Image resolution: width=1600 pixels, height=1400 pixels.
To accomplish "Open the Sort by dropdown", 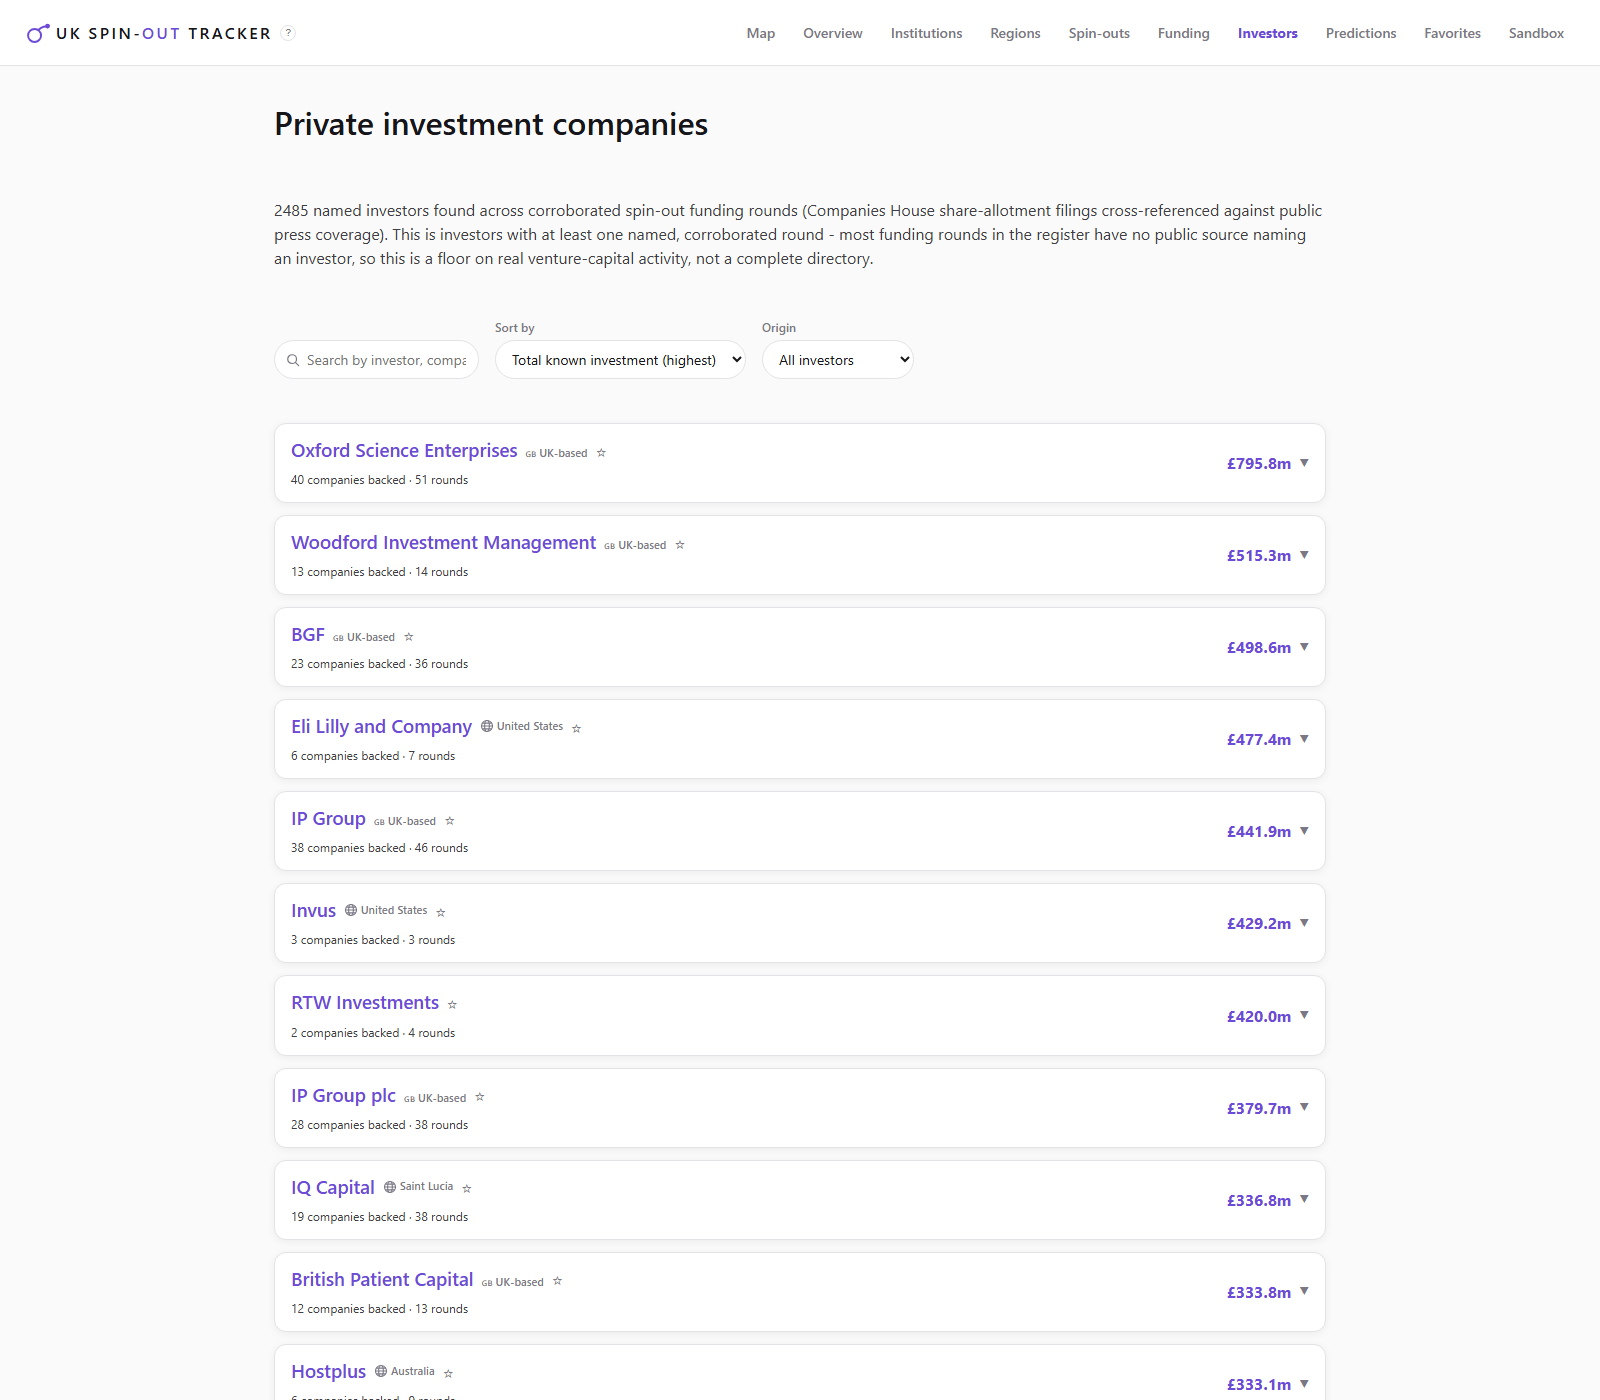I will coord(620,360).
